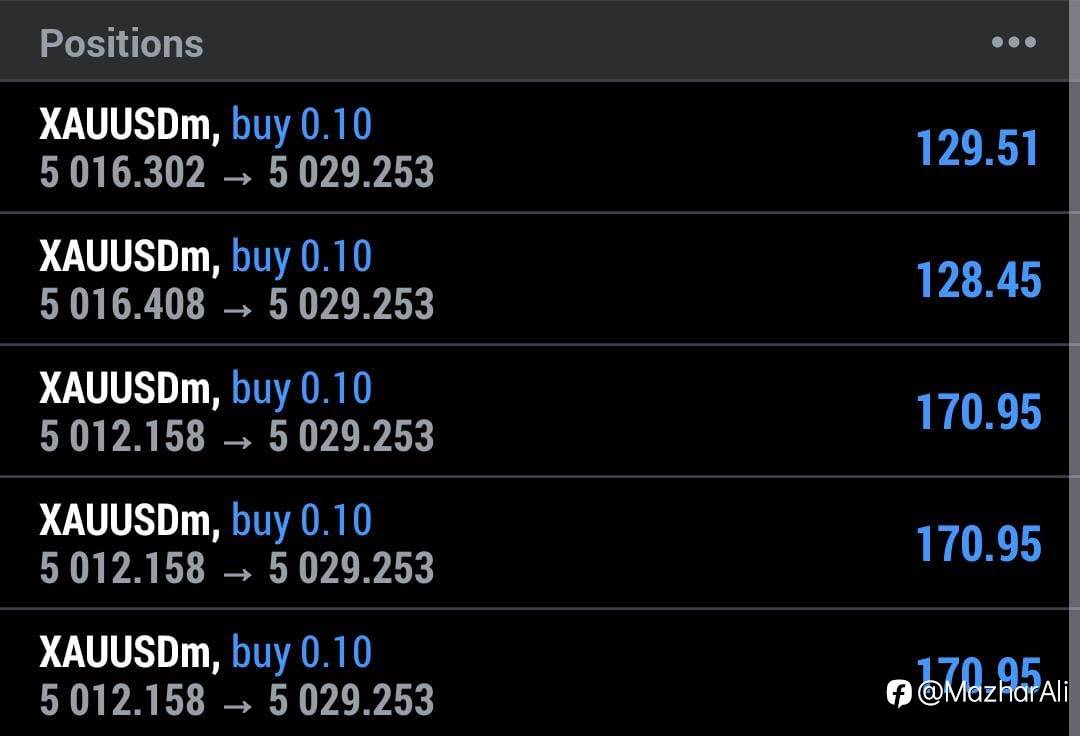Screen dimensions: 1080x736
Task: Click current price 5 029.253 beside 5 016.408
Action: point(351,305)
